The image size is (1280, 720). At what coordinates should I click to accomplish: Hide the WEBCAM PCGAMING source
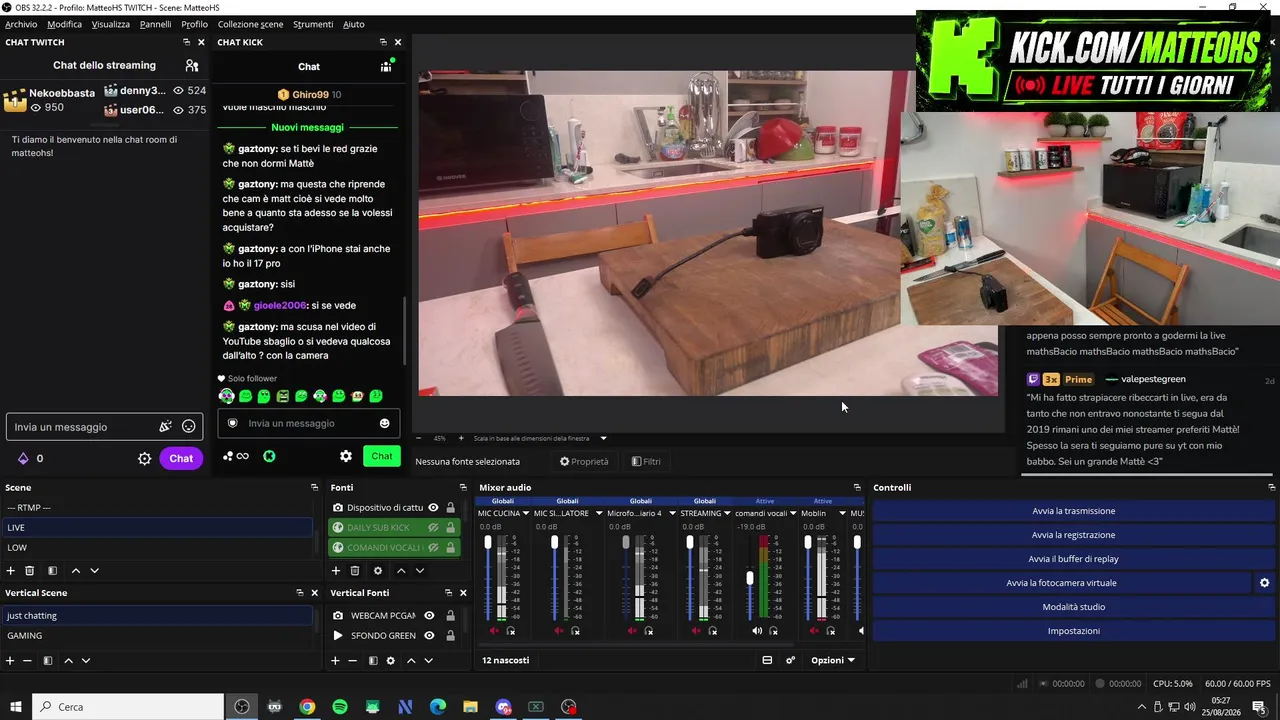click(x=429, y=615)
